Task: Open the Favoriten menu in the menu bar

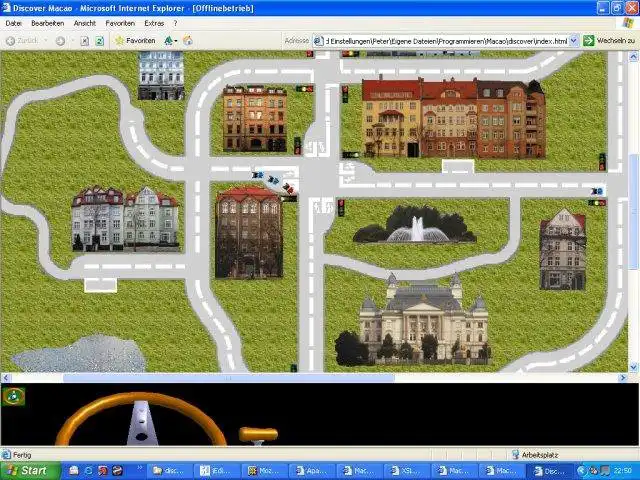Action: coord(120,24)
